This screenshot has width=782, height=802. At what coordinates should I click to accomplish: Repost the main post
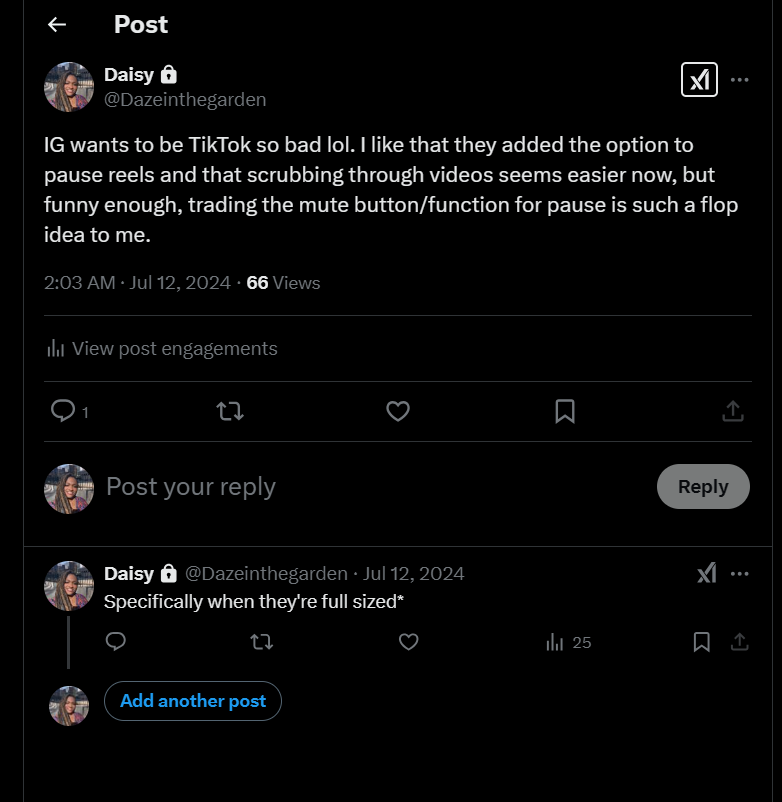tap(230, 410)
